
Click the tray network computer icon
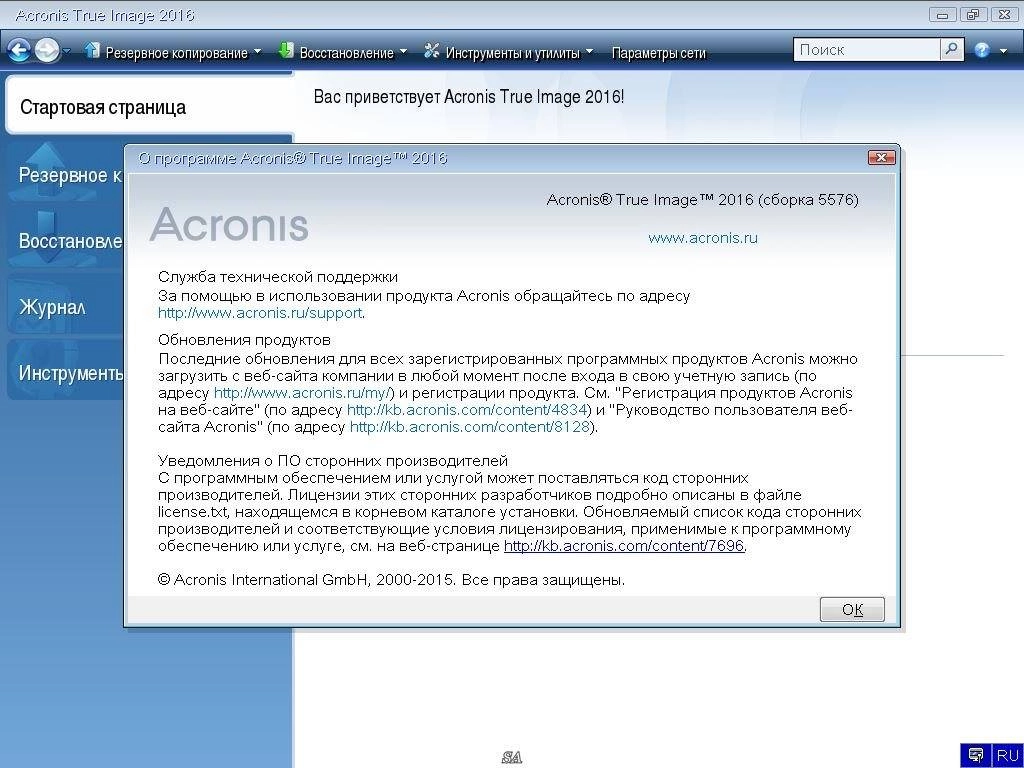pos(976,756)
